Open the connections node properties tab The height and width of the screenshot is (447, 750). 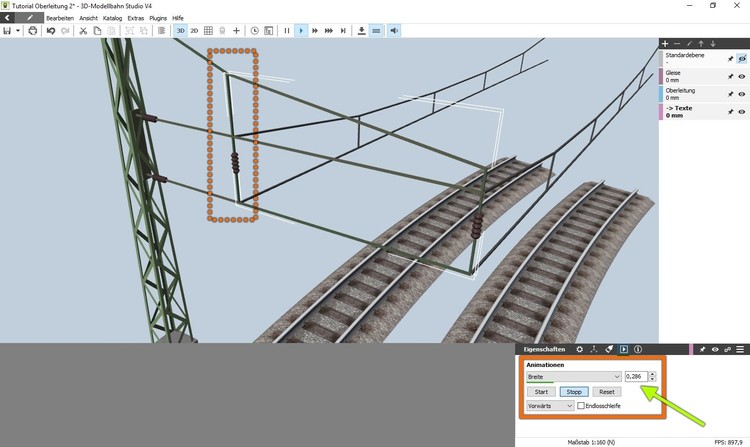[x=594, y=349]
